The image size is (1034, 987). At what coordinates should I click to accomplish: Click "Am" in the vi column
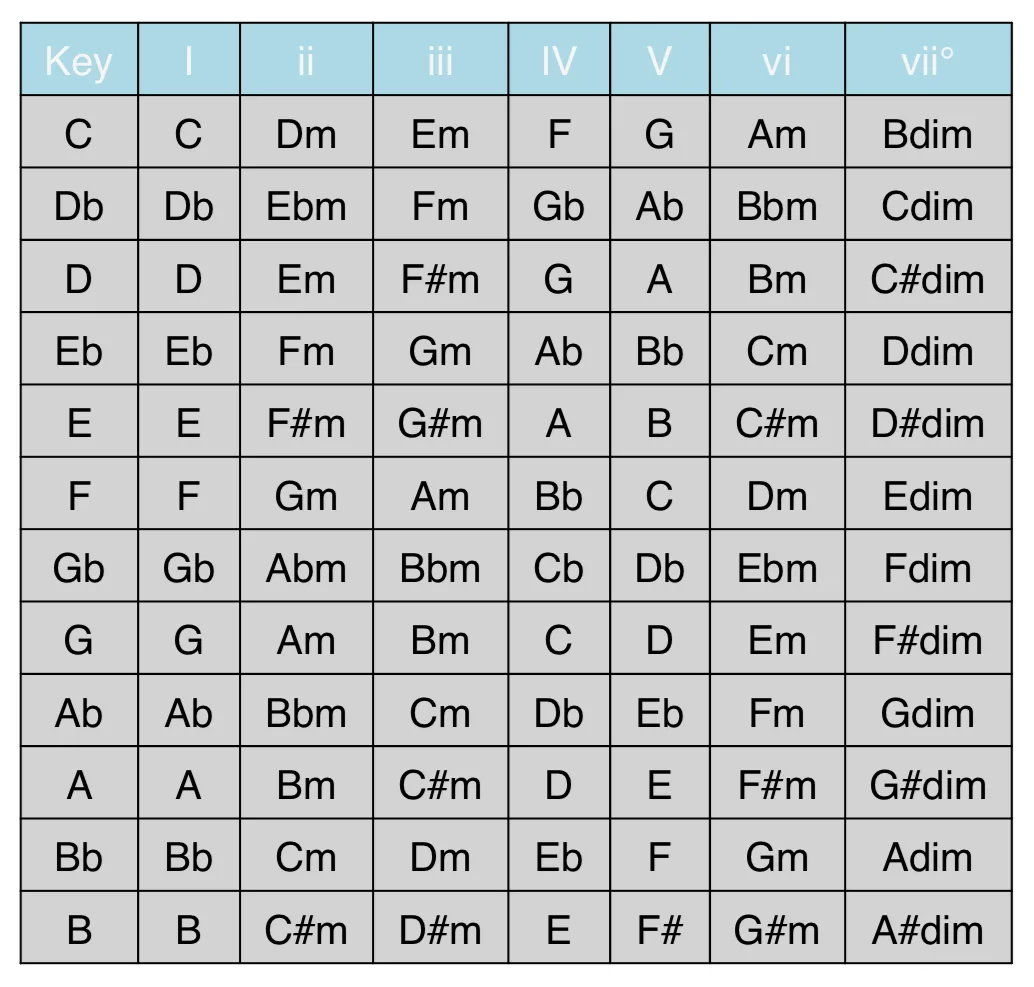tap(777, 134)
